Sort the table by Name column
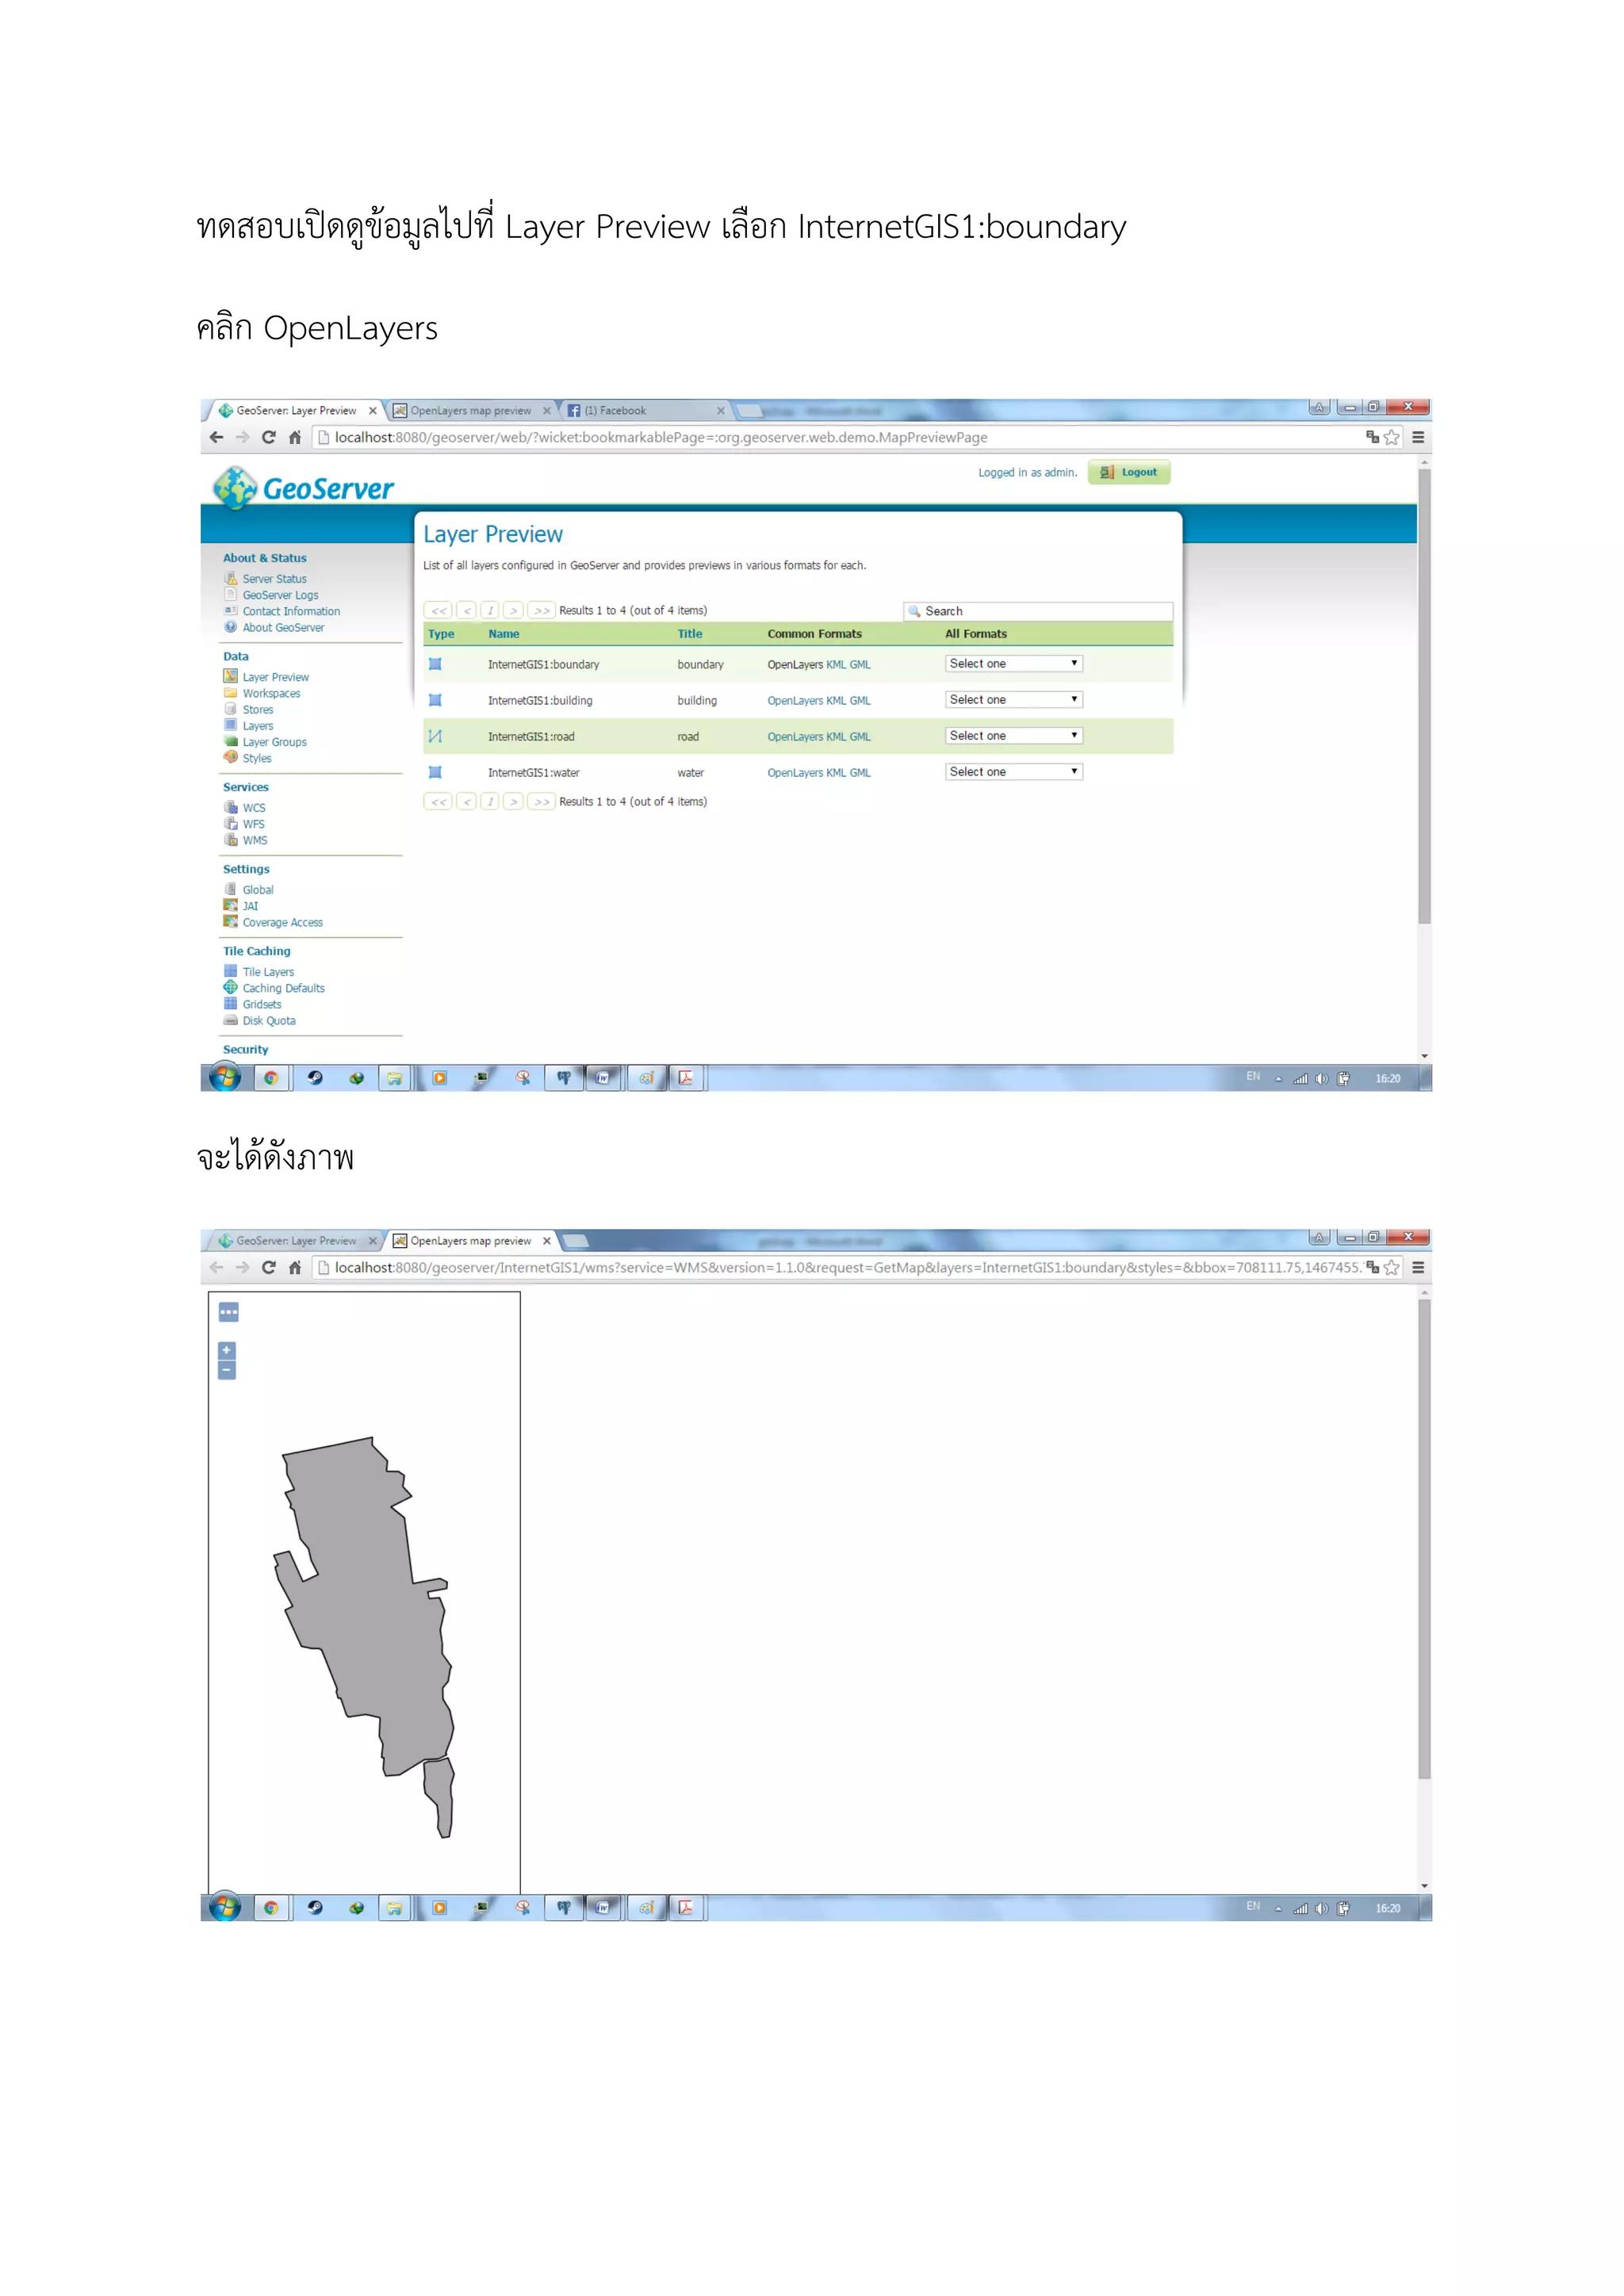 tap(503, 634)
